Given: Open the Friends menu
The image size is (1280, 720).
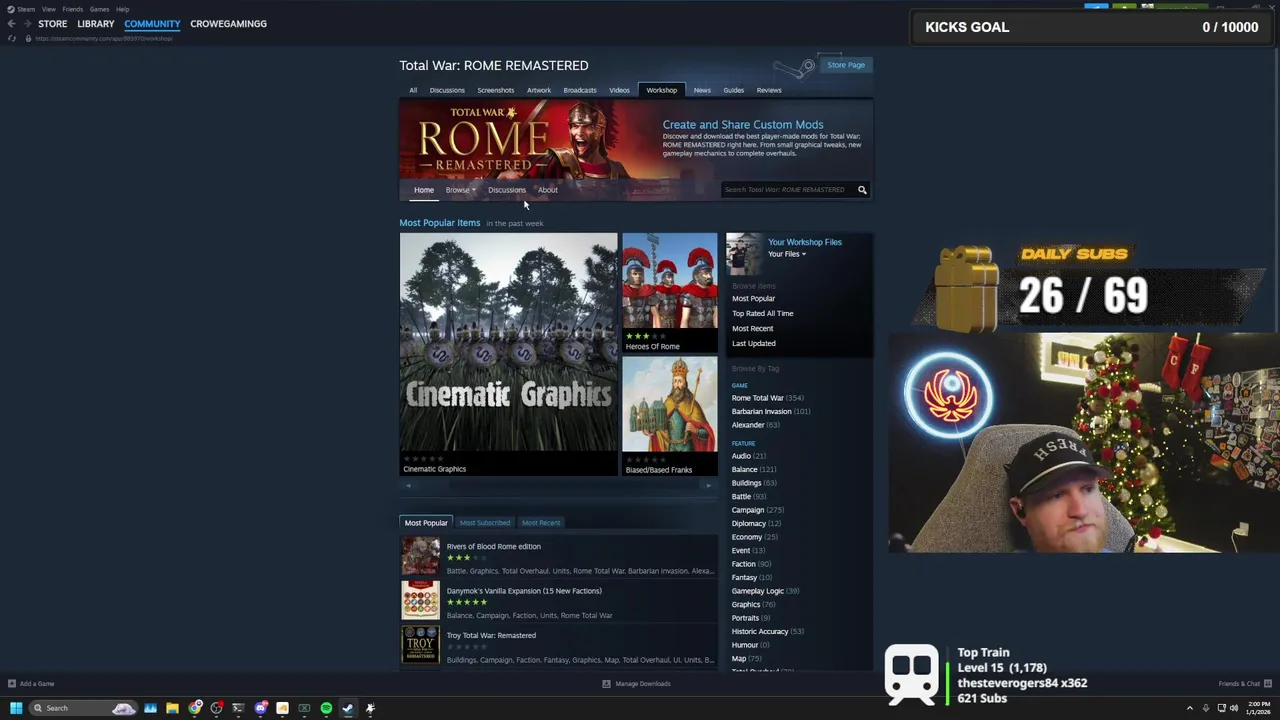Looking at the screenshot, I should pyautogui.click(x=73, y=9).
